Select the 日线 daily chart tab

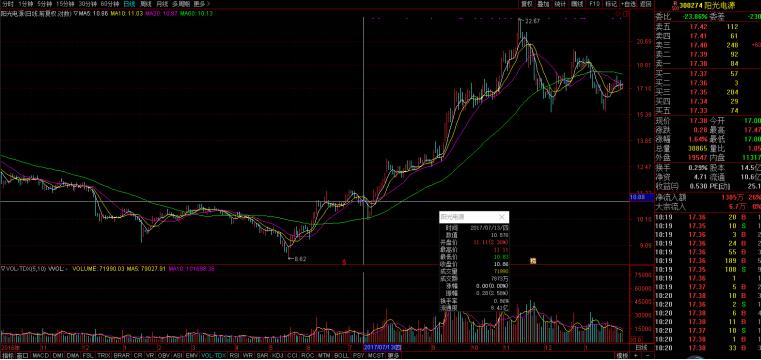pos(129,3)
